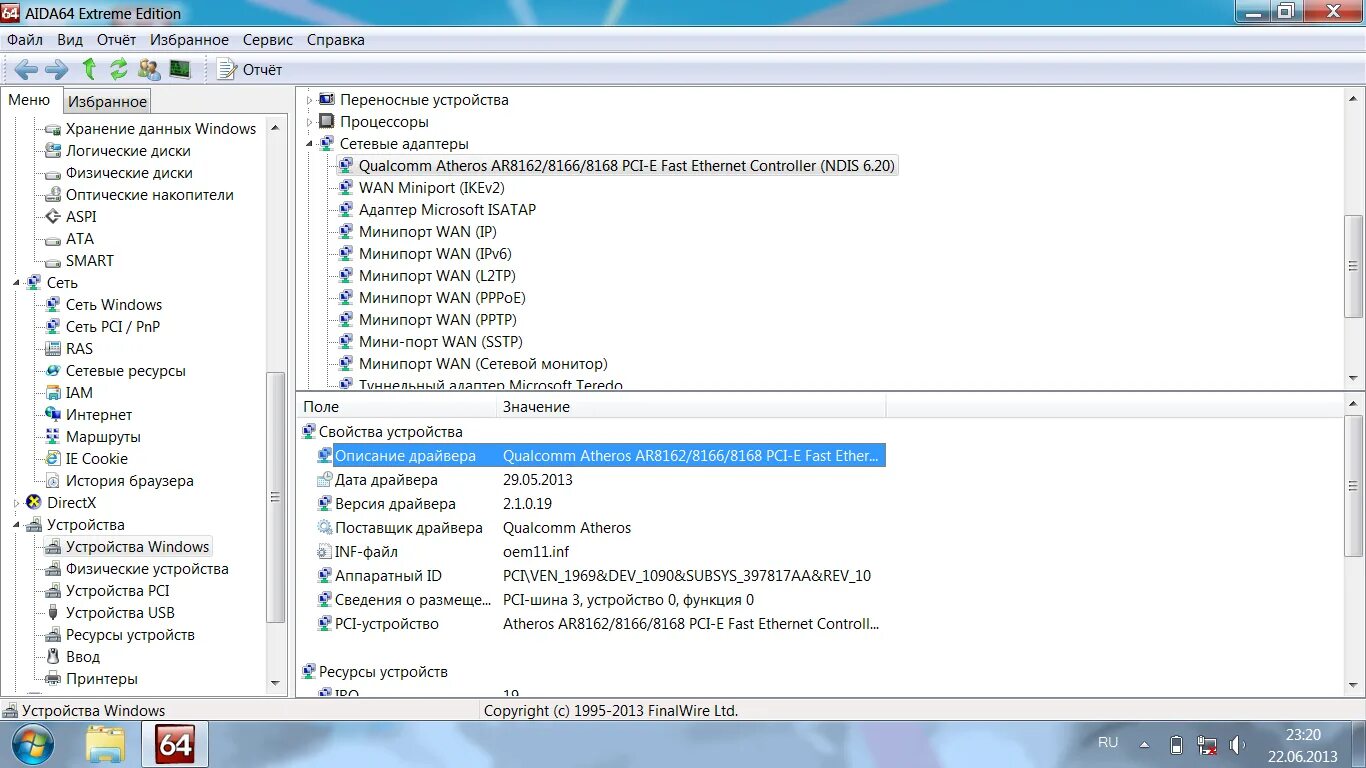Viewport: 1366px width, 768px height.
Task: Click the RU language indicator in tray
Action: click(1108, 742)
